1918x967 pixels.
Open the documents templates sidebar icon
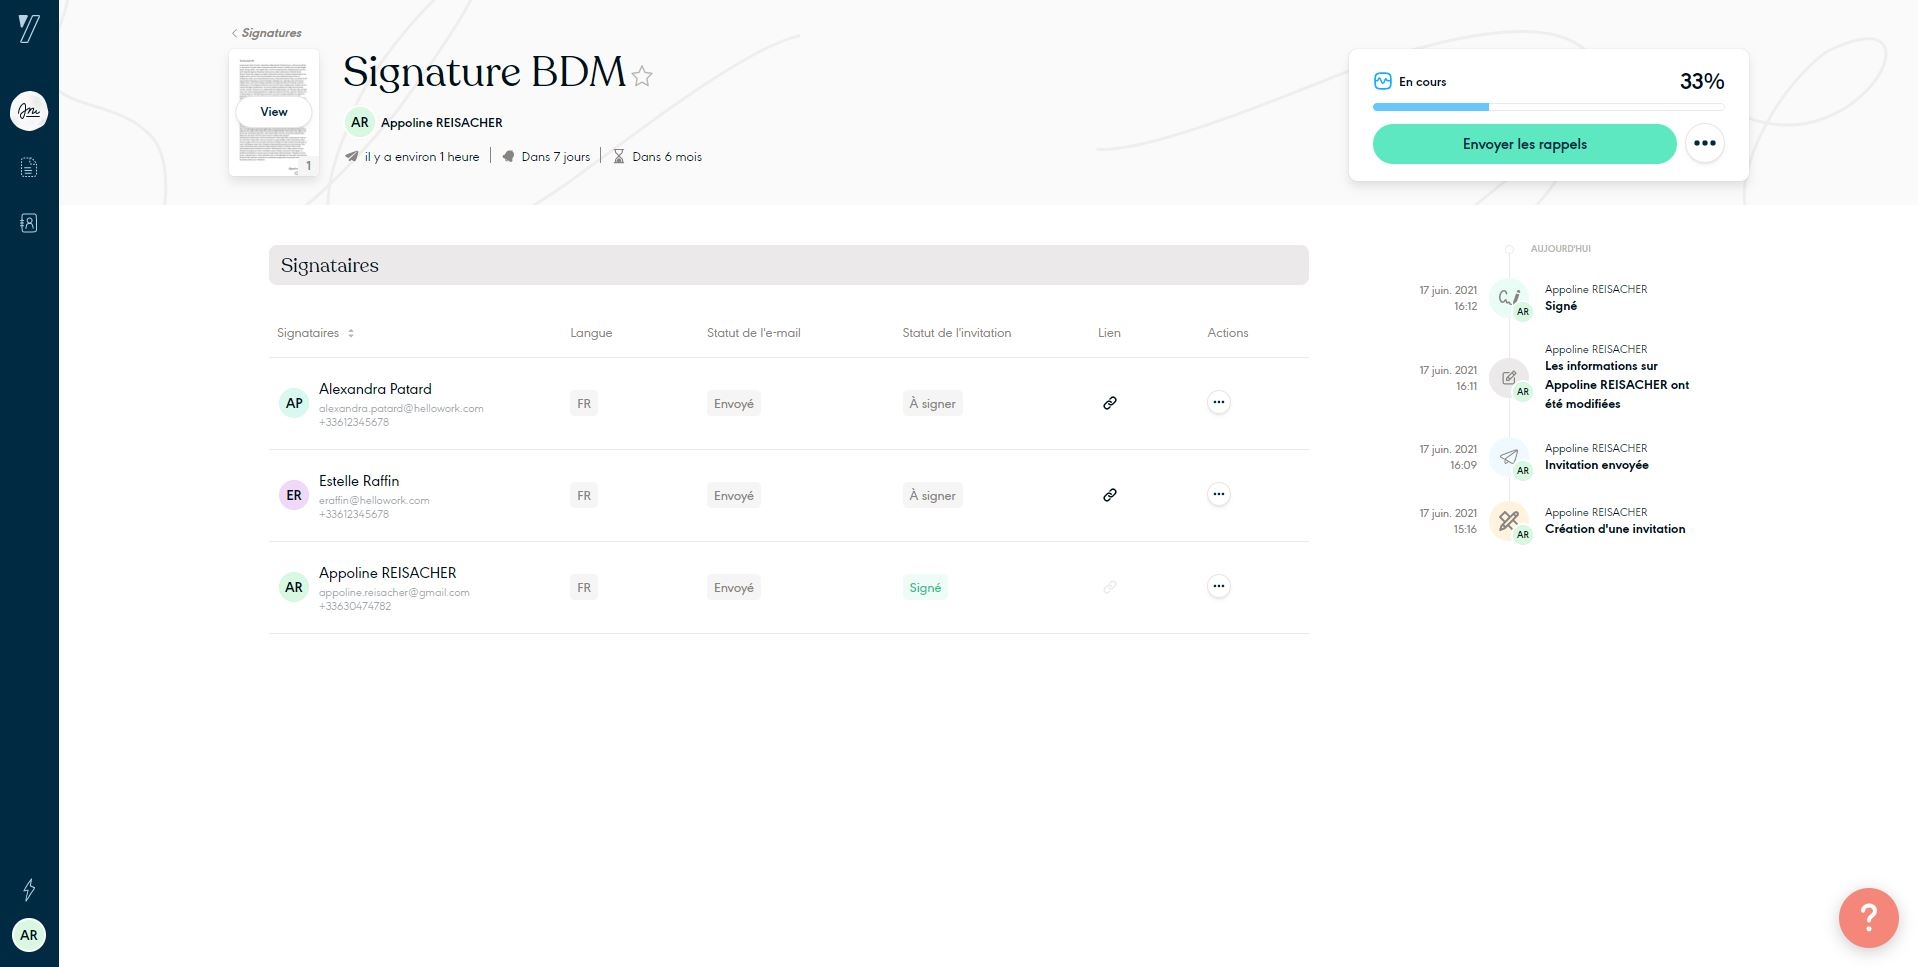click(29, 168)
